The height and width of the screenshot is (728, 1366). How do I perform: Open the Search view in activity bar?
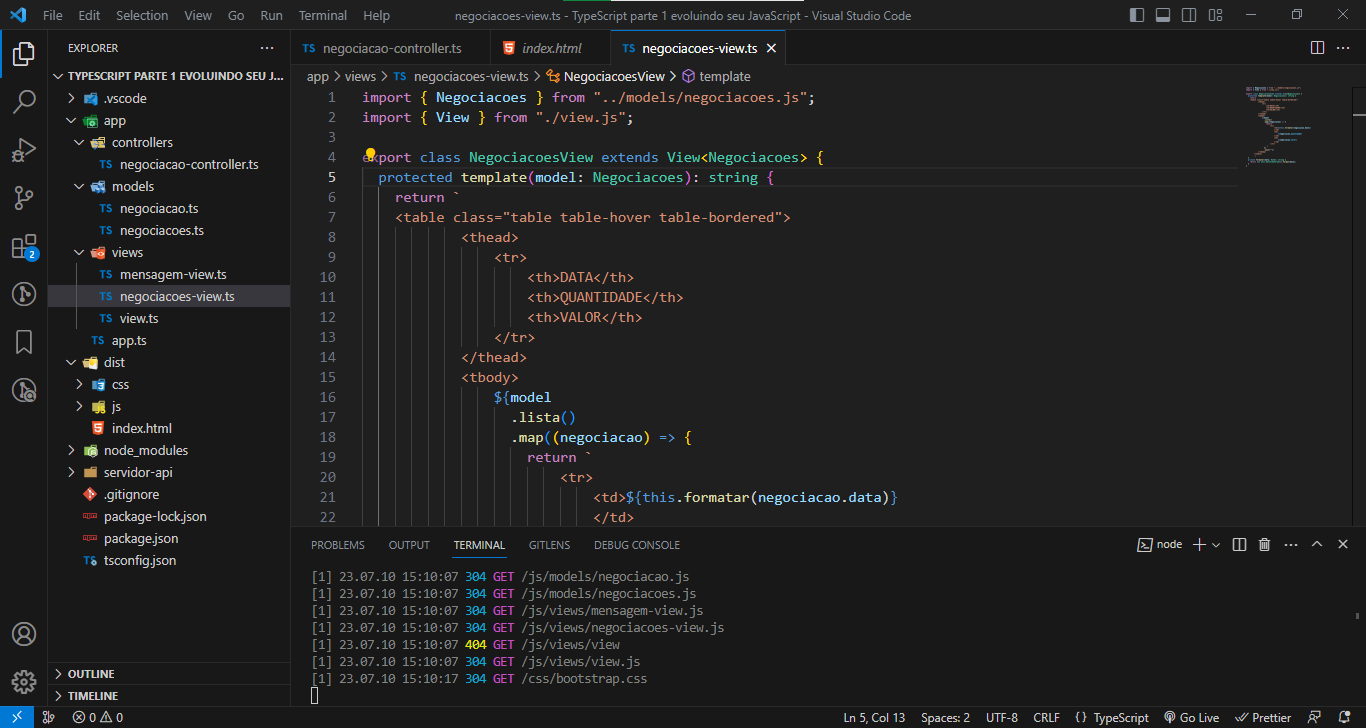point(24,102)
